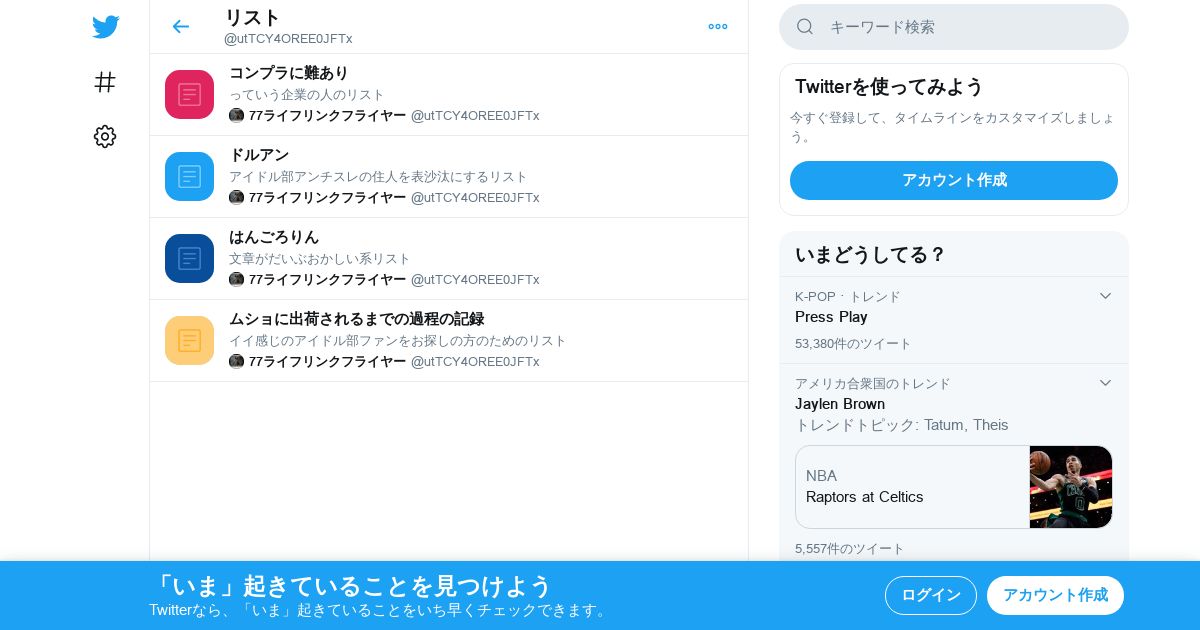This screenshot has height=630, width=1200.
Task: Click the 5,557件のツイート count
Action: (x=849, y=549)
